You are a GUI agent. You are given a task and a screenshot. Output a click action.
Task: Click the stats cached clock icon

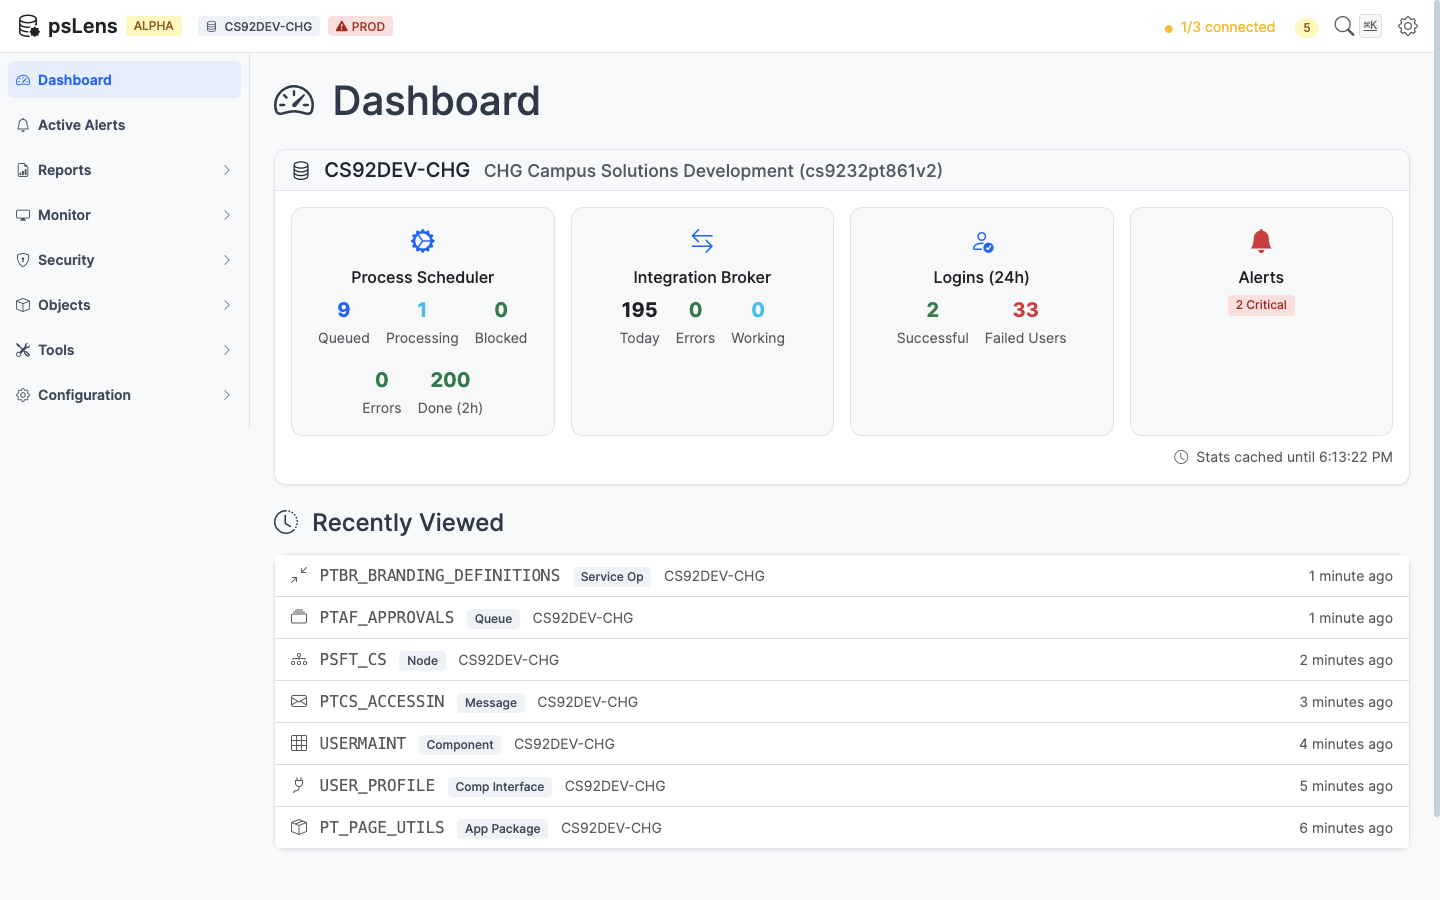(1181, 457)
